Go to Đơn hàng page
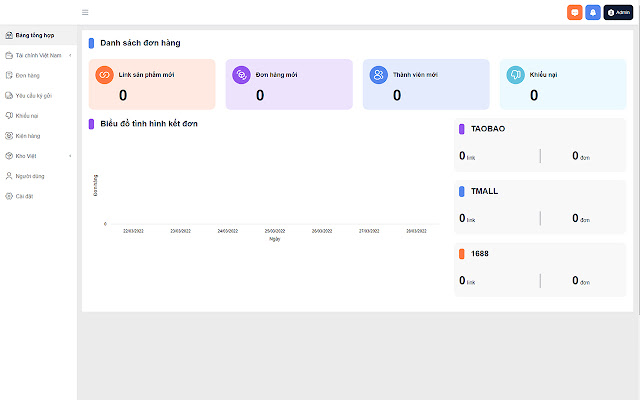This screenshot has width=640, height=400. coord(38,76)
